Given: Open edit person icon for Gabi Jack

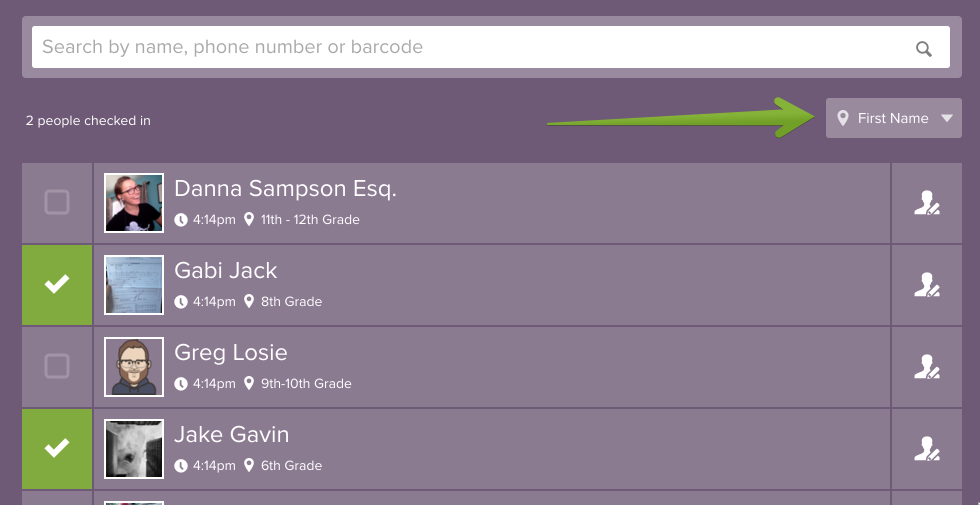Looking at the screenshot, I should [927, 285].
